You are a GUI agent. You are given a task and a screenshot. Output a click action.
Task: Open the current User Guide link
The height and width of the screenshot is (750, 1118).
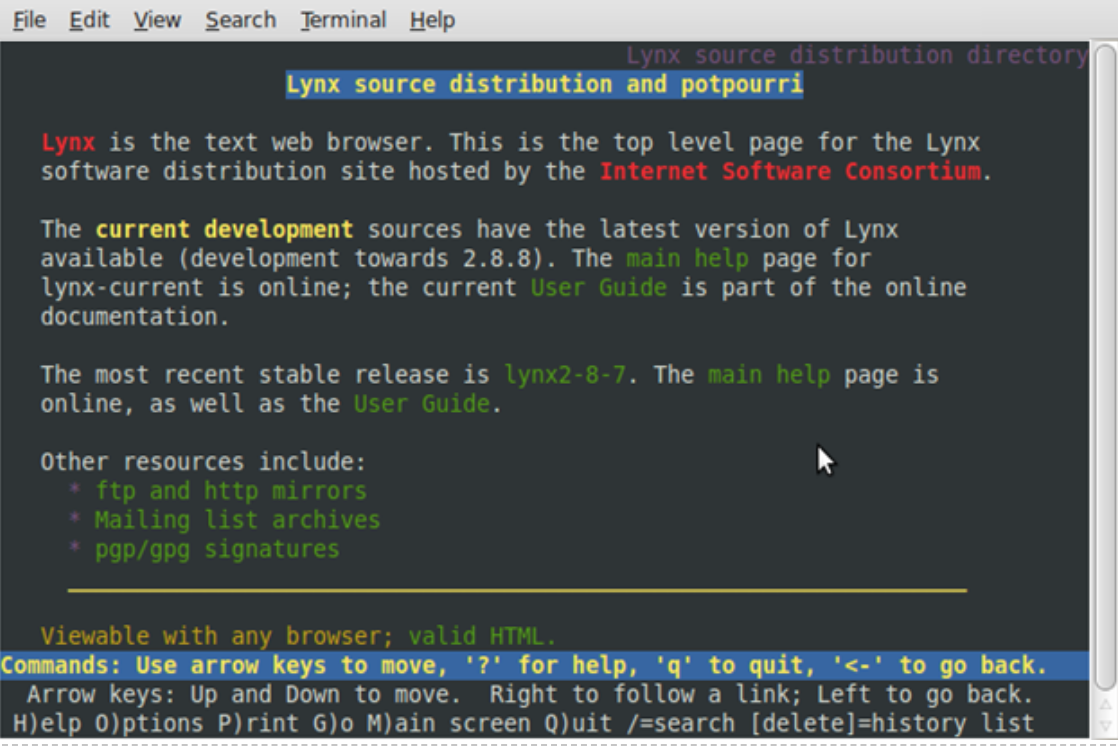pos(598,288)
